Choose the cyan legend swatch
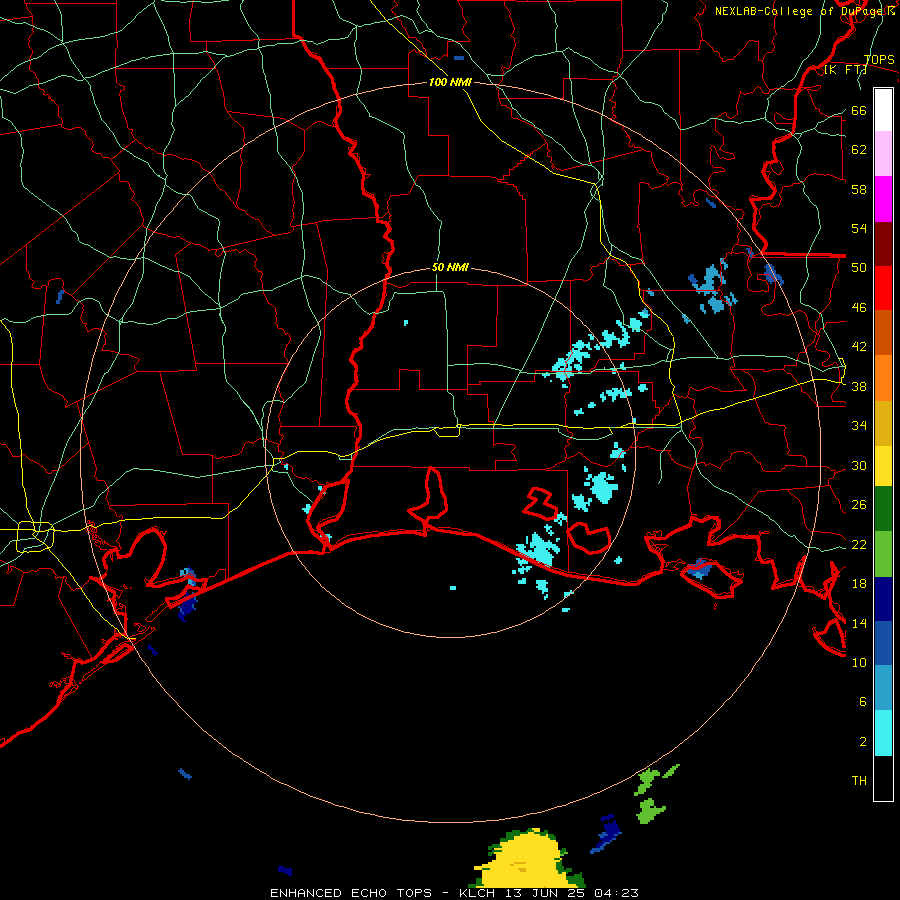This screenshot has height=900, width=900. pos(883,733)
